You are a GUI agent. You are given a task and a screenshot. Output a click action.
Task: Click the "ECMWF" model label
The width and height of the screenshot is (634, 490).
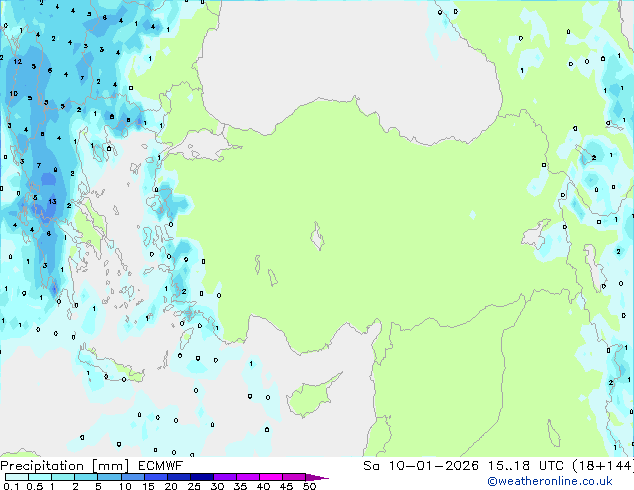[x=161, y=466]
